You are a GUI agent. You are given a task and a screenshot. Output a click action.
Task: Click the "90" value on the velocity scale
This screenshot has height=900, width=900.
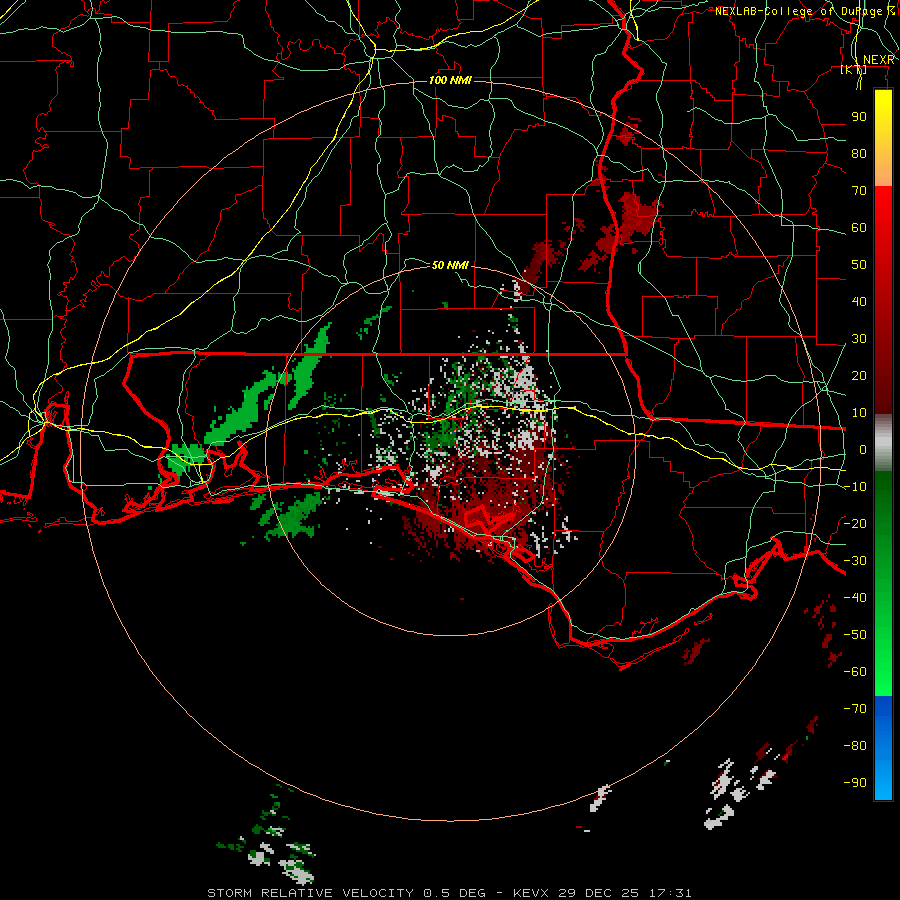coord(859,117)
